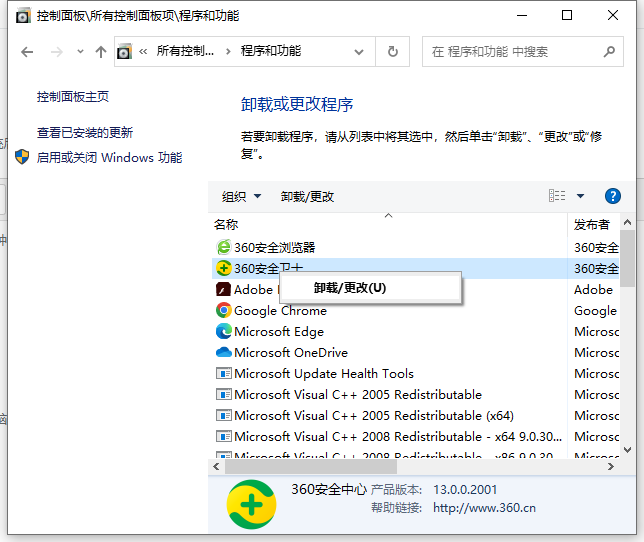Screen dimensions: 644x542
Task: Click the Microsoft Update Health Tools icon
Action: click(x=223, y=374)
